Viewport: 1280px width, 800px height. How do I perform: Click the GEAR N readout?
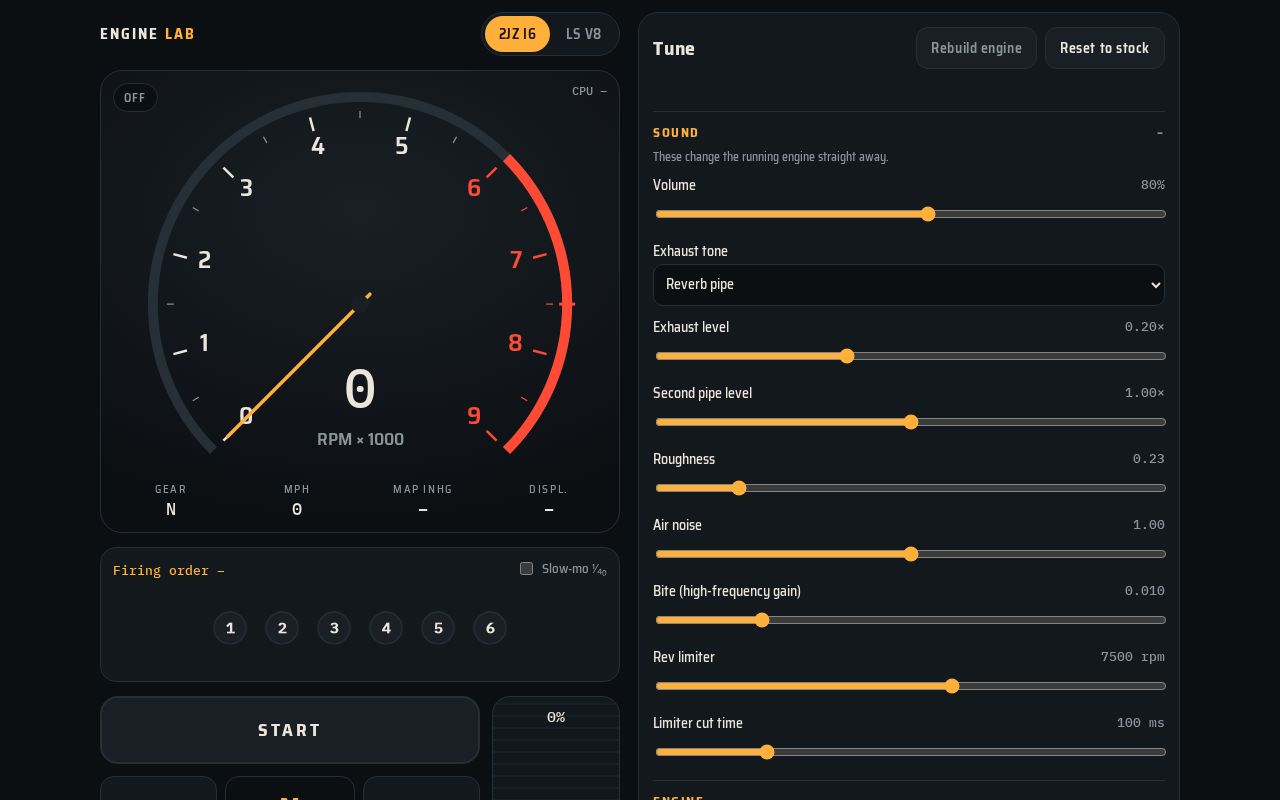pyautogui.click(x=171, y=500)
